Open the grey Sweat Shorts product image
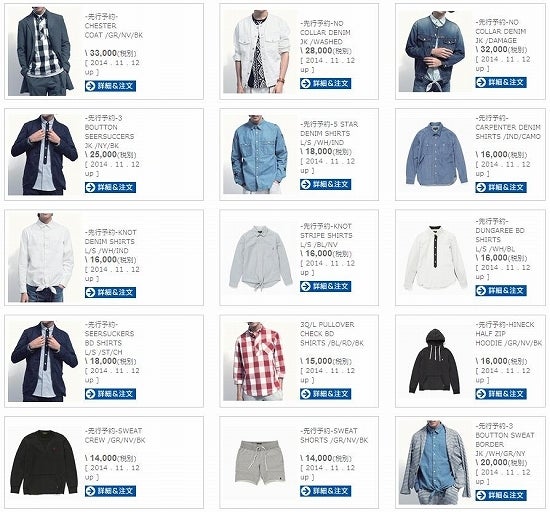The height and width of the screenshot is (512, 550). (260, 462)
